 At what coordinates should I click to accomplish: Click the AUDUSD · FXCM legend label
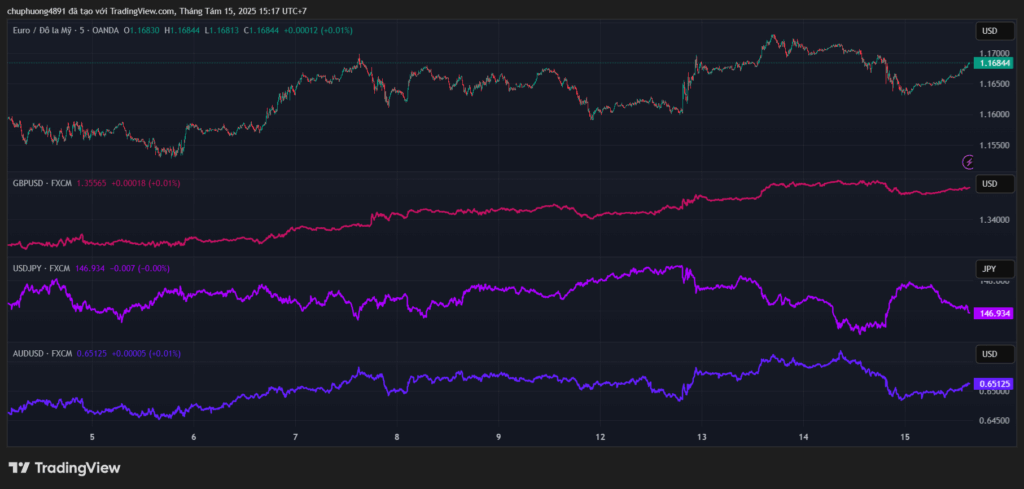(x=42, y=353)
